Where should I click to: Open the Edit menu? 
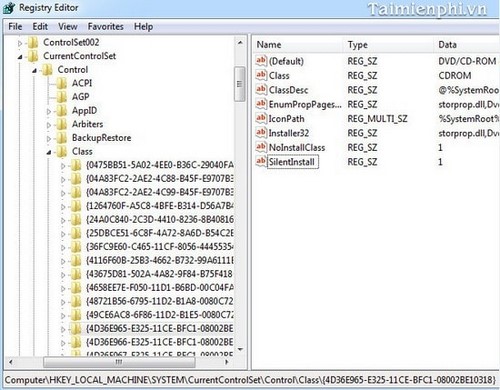[x=40, y=26]
